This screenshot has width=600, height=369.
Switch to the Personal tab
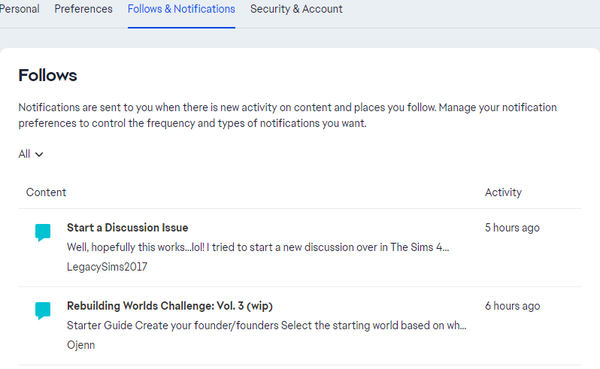(20, 9)
